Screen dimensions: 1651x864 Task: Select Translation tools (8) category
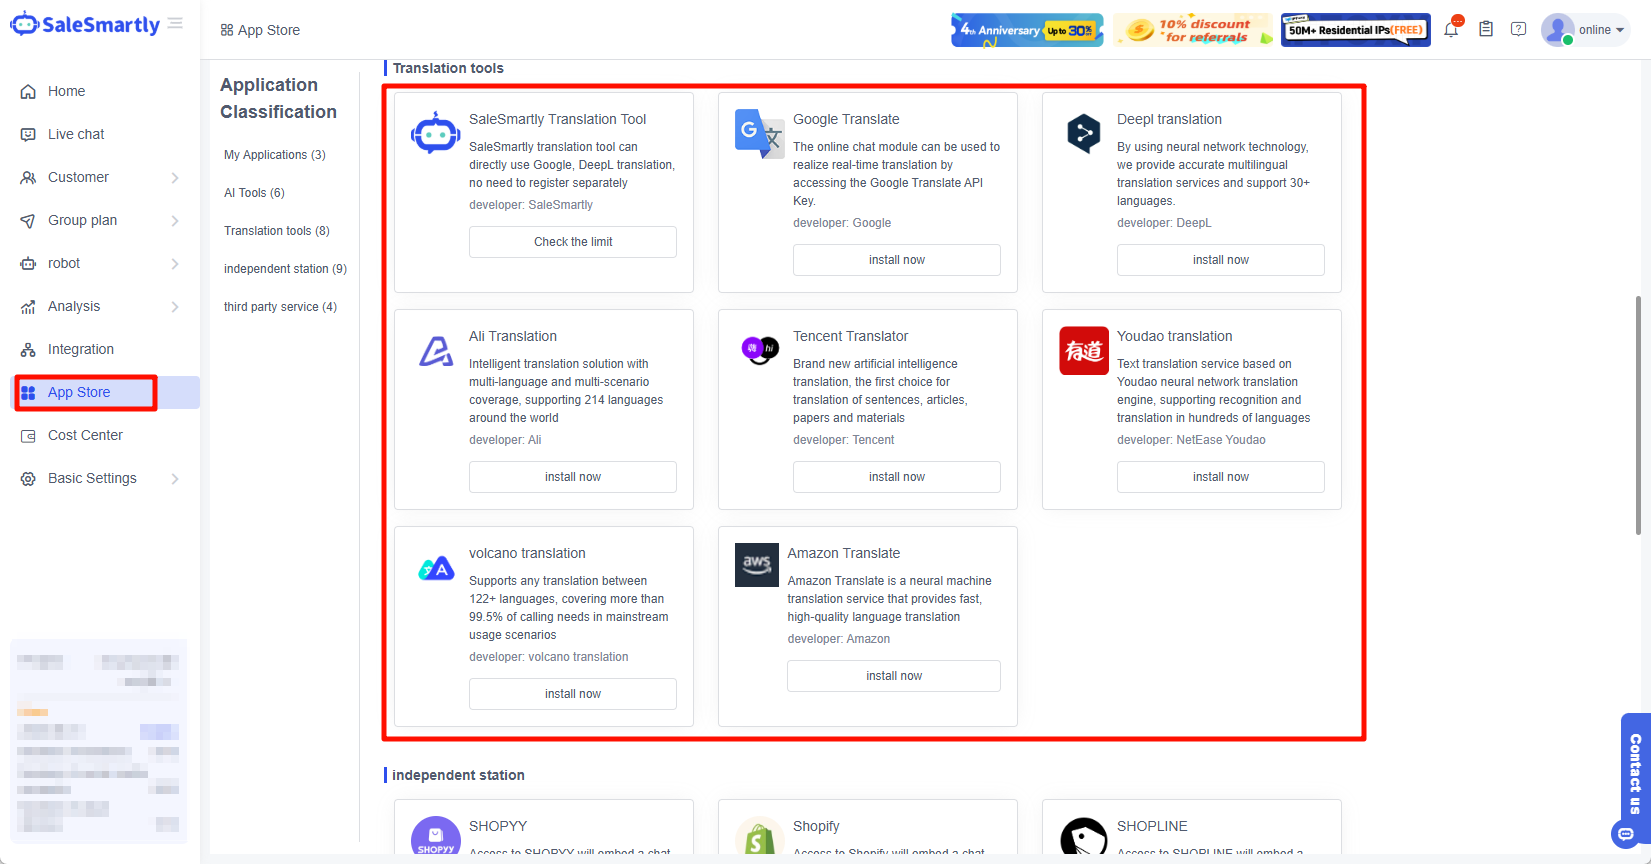(x=277, y=231)
